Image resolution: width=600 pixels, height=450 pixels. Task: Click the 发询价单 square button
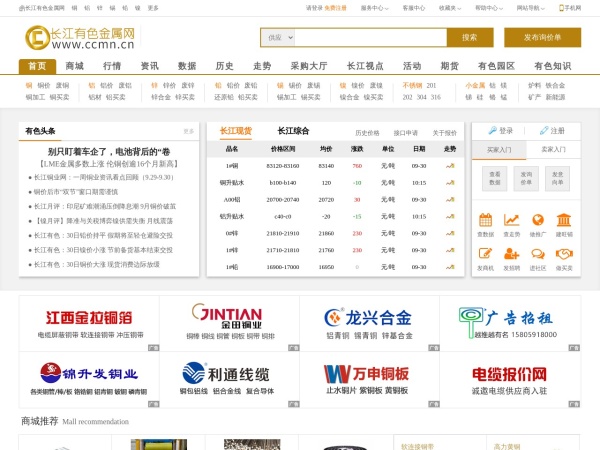tap(526, 178)
